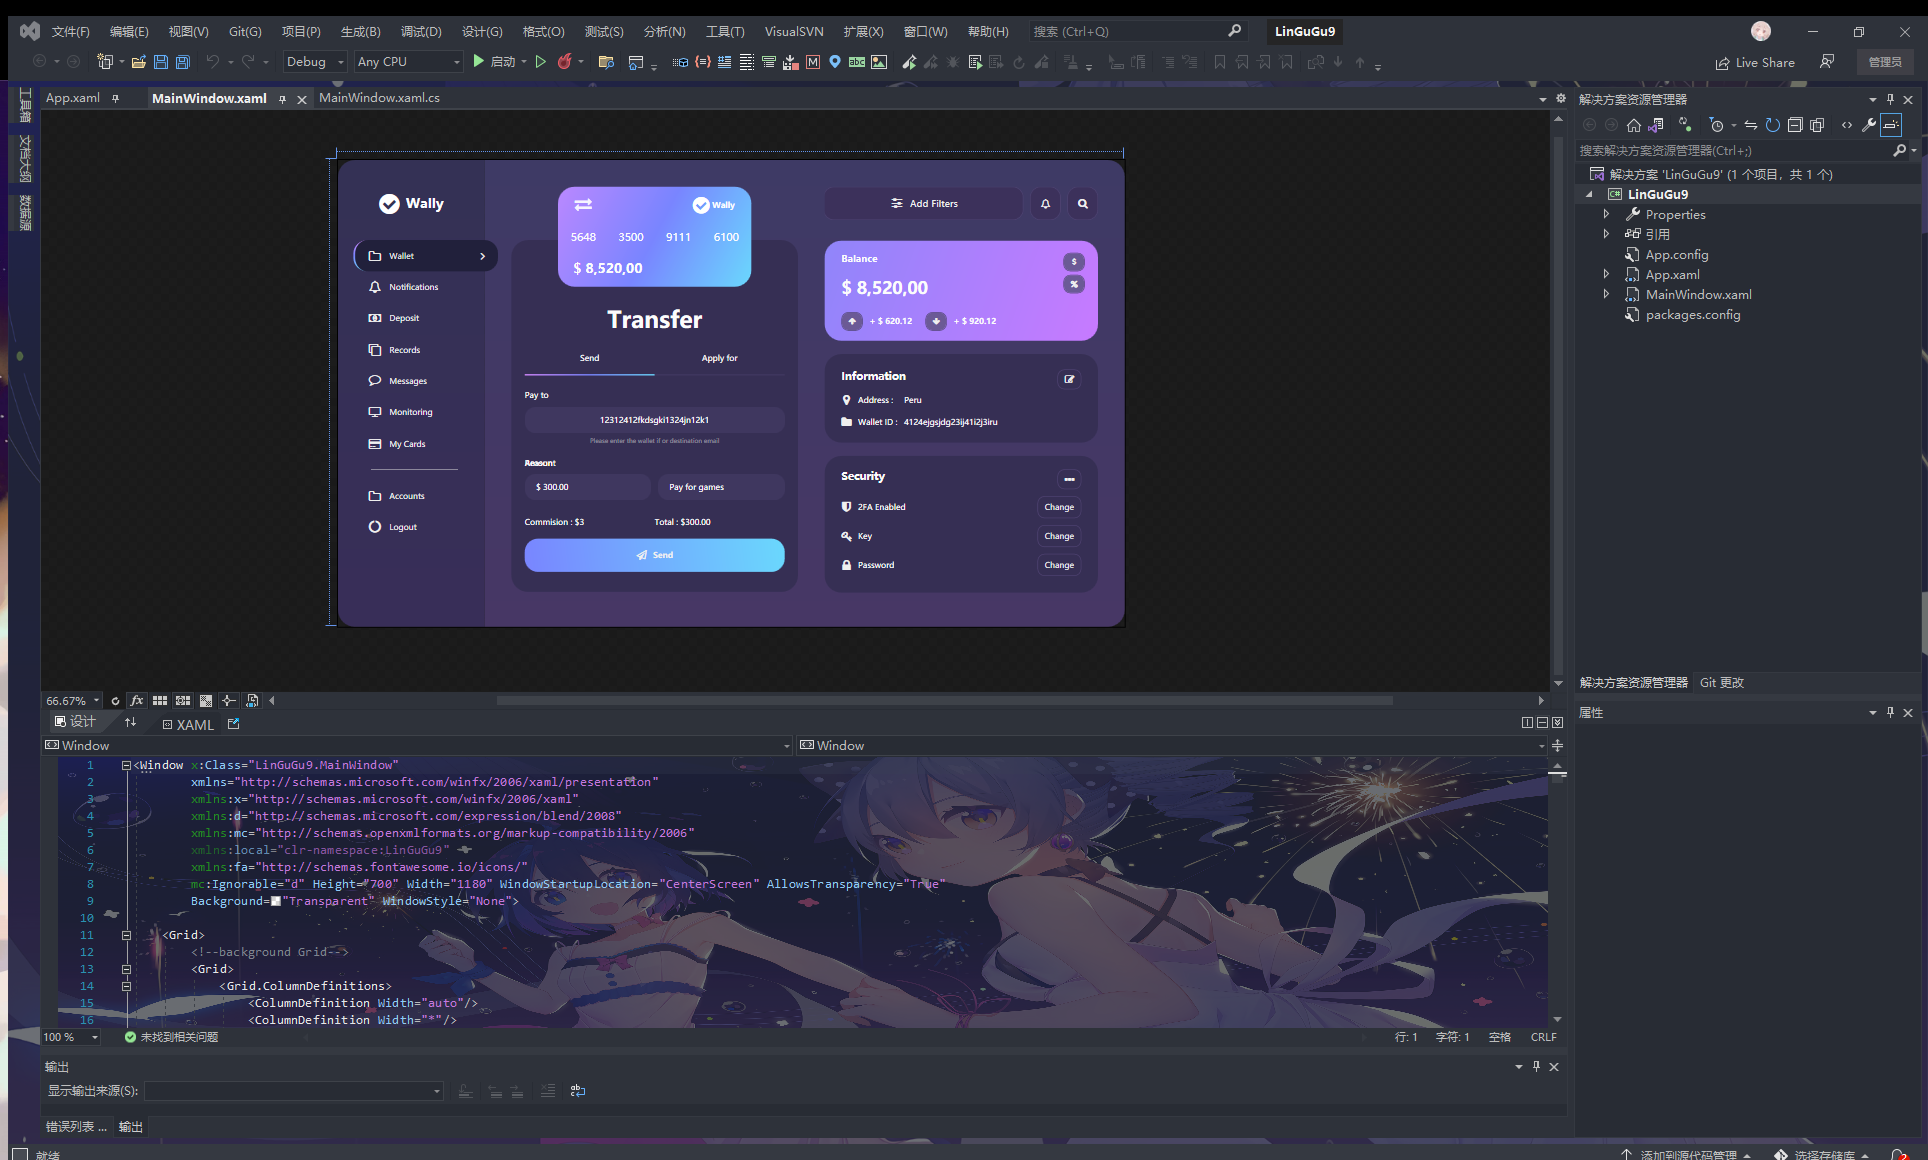The width and height of the screenshot is (1928, 1160).
Task: Toggle show snap grid in designer
Action: click(160, 701)
